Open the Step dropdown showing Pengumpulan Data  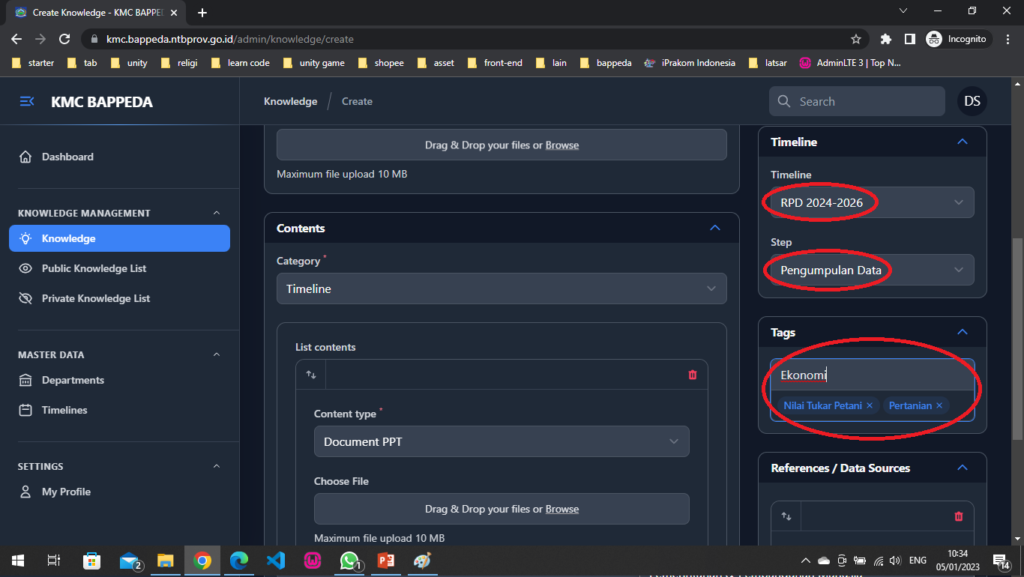pyautogui.click(x=871, y=270)
